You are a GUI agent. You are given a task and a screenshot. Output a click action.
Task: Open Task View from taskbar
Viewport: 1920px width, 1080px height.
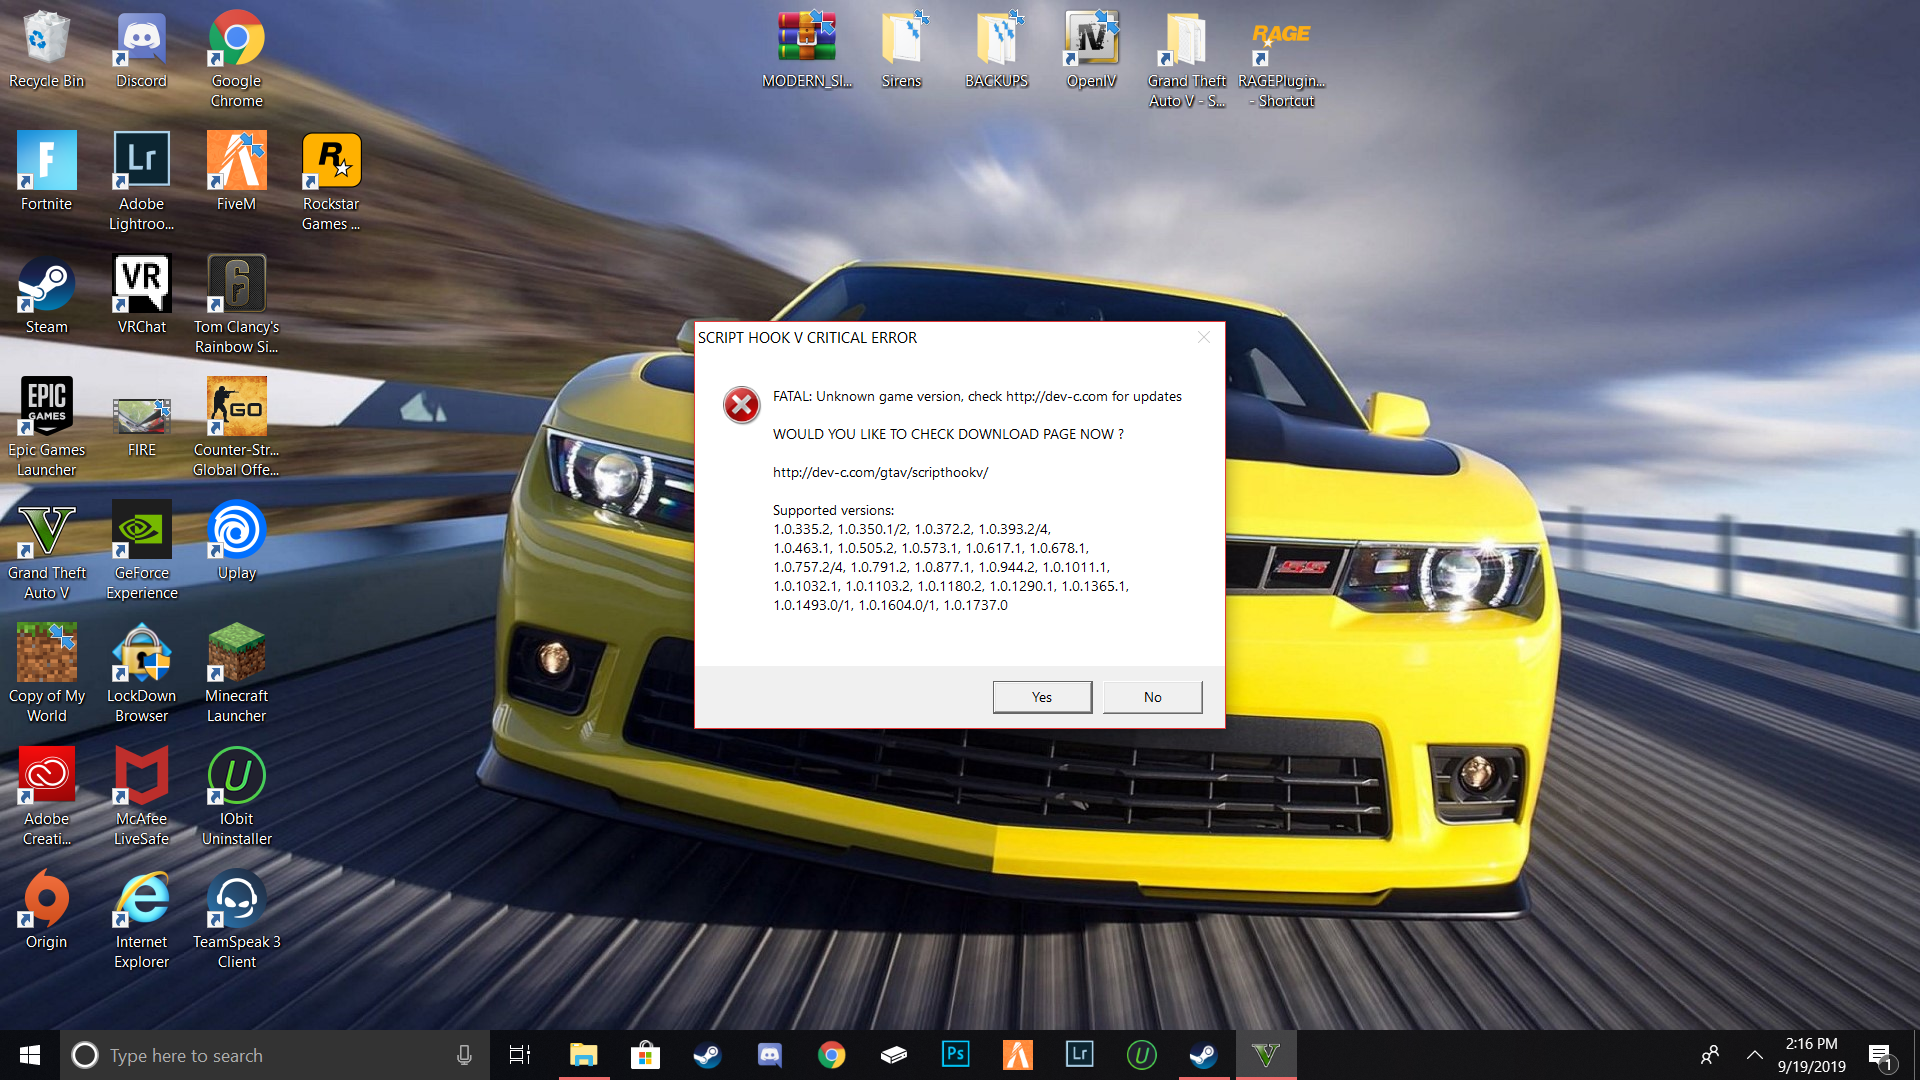520,1055
